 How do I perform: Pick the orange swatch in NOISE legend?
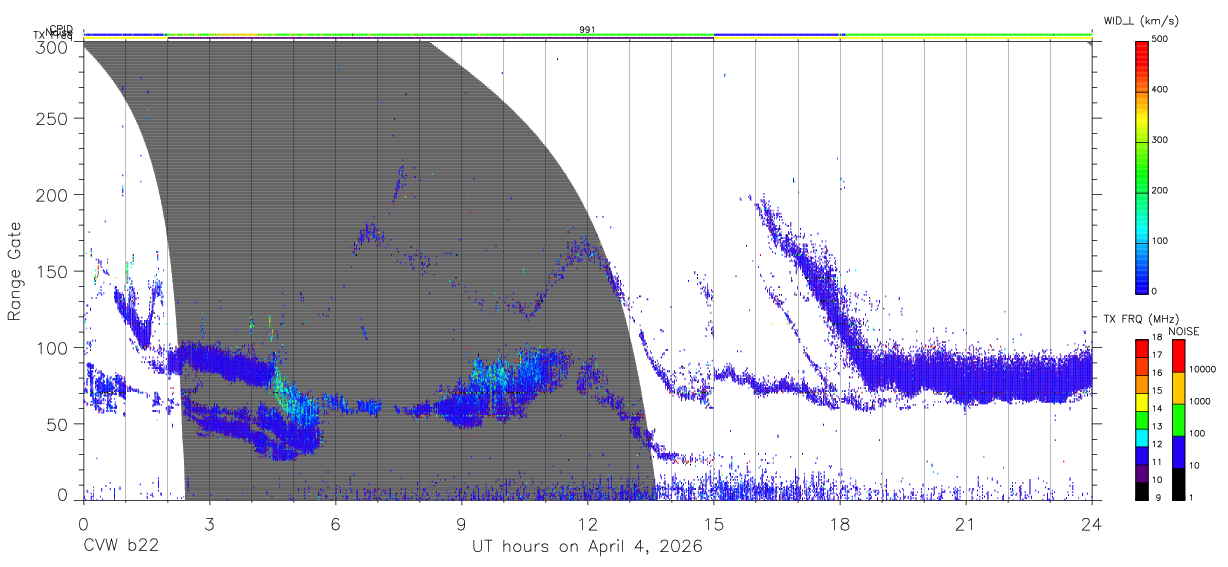1178,387
